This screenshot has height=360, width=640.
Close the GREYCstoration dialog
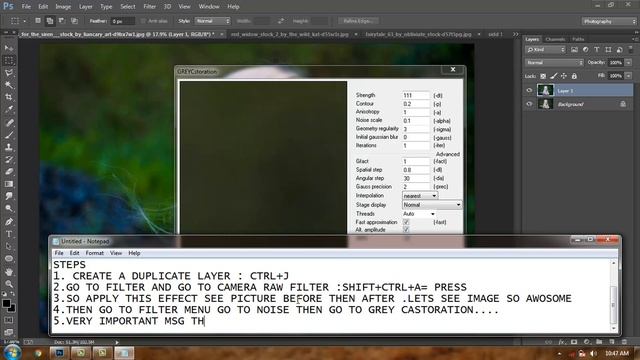pyautogui.click(x=453, y=70)
